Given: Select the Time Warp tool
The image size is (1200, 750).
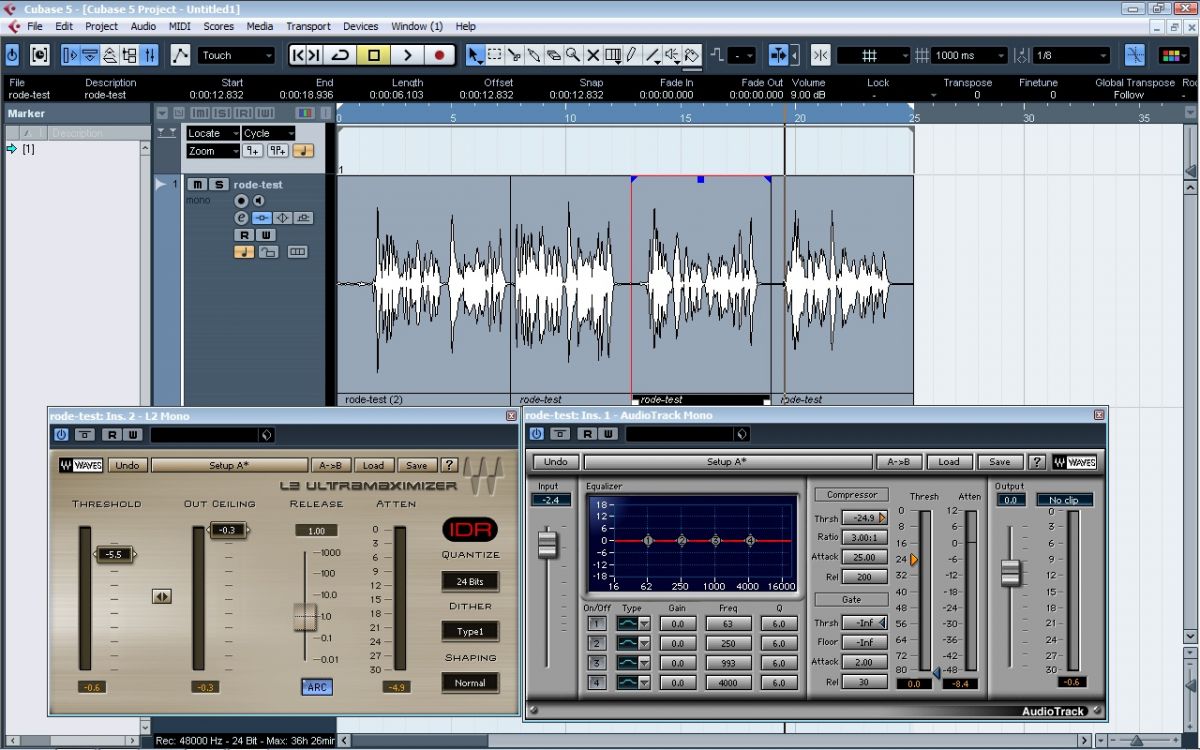Looking at the screenshot, I should 613,55.
